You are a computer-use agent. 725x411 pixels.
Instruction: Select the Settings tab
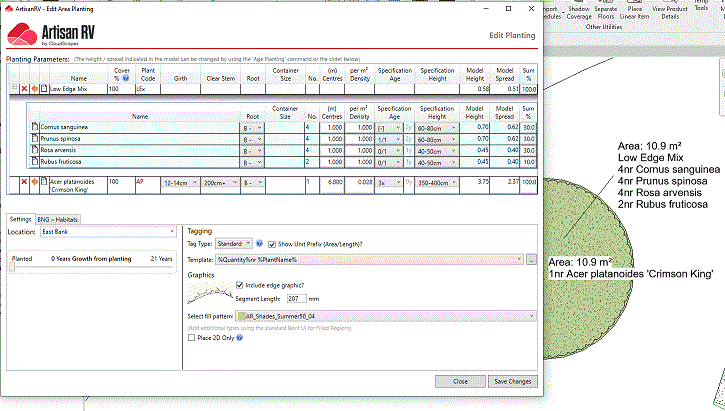coord(20,218)
